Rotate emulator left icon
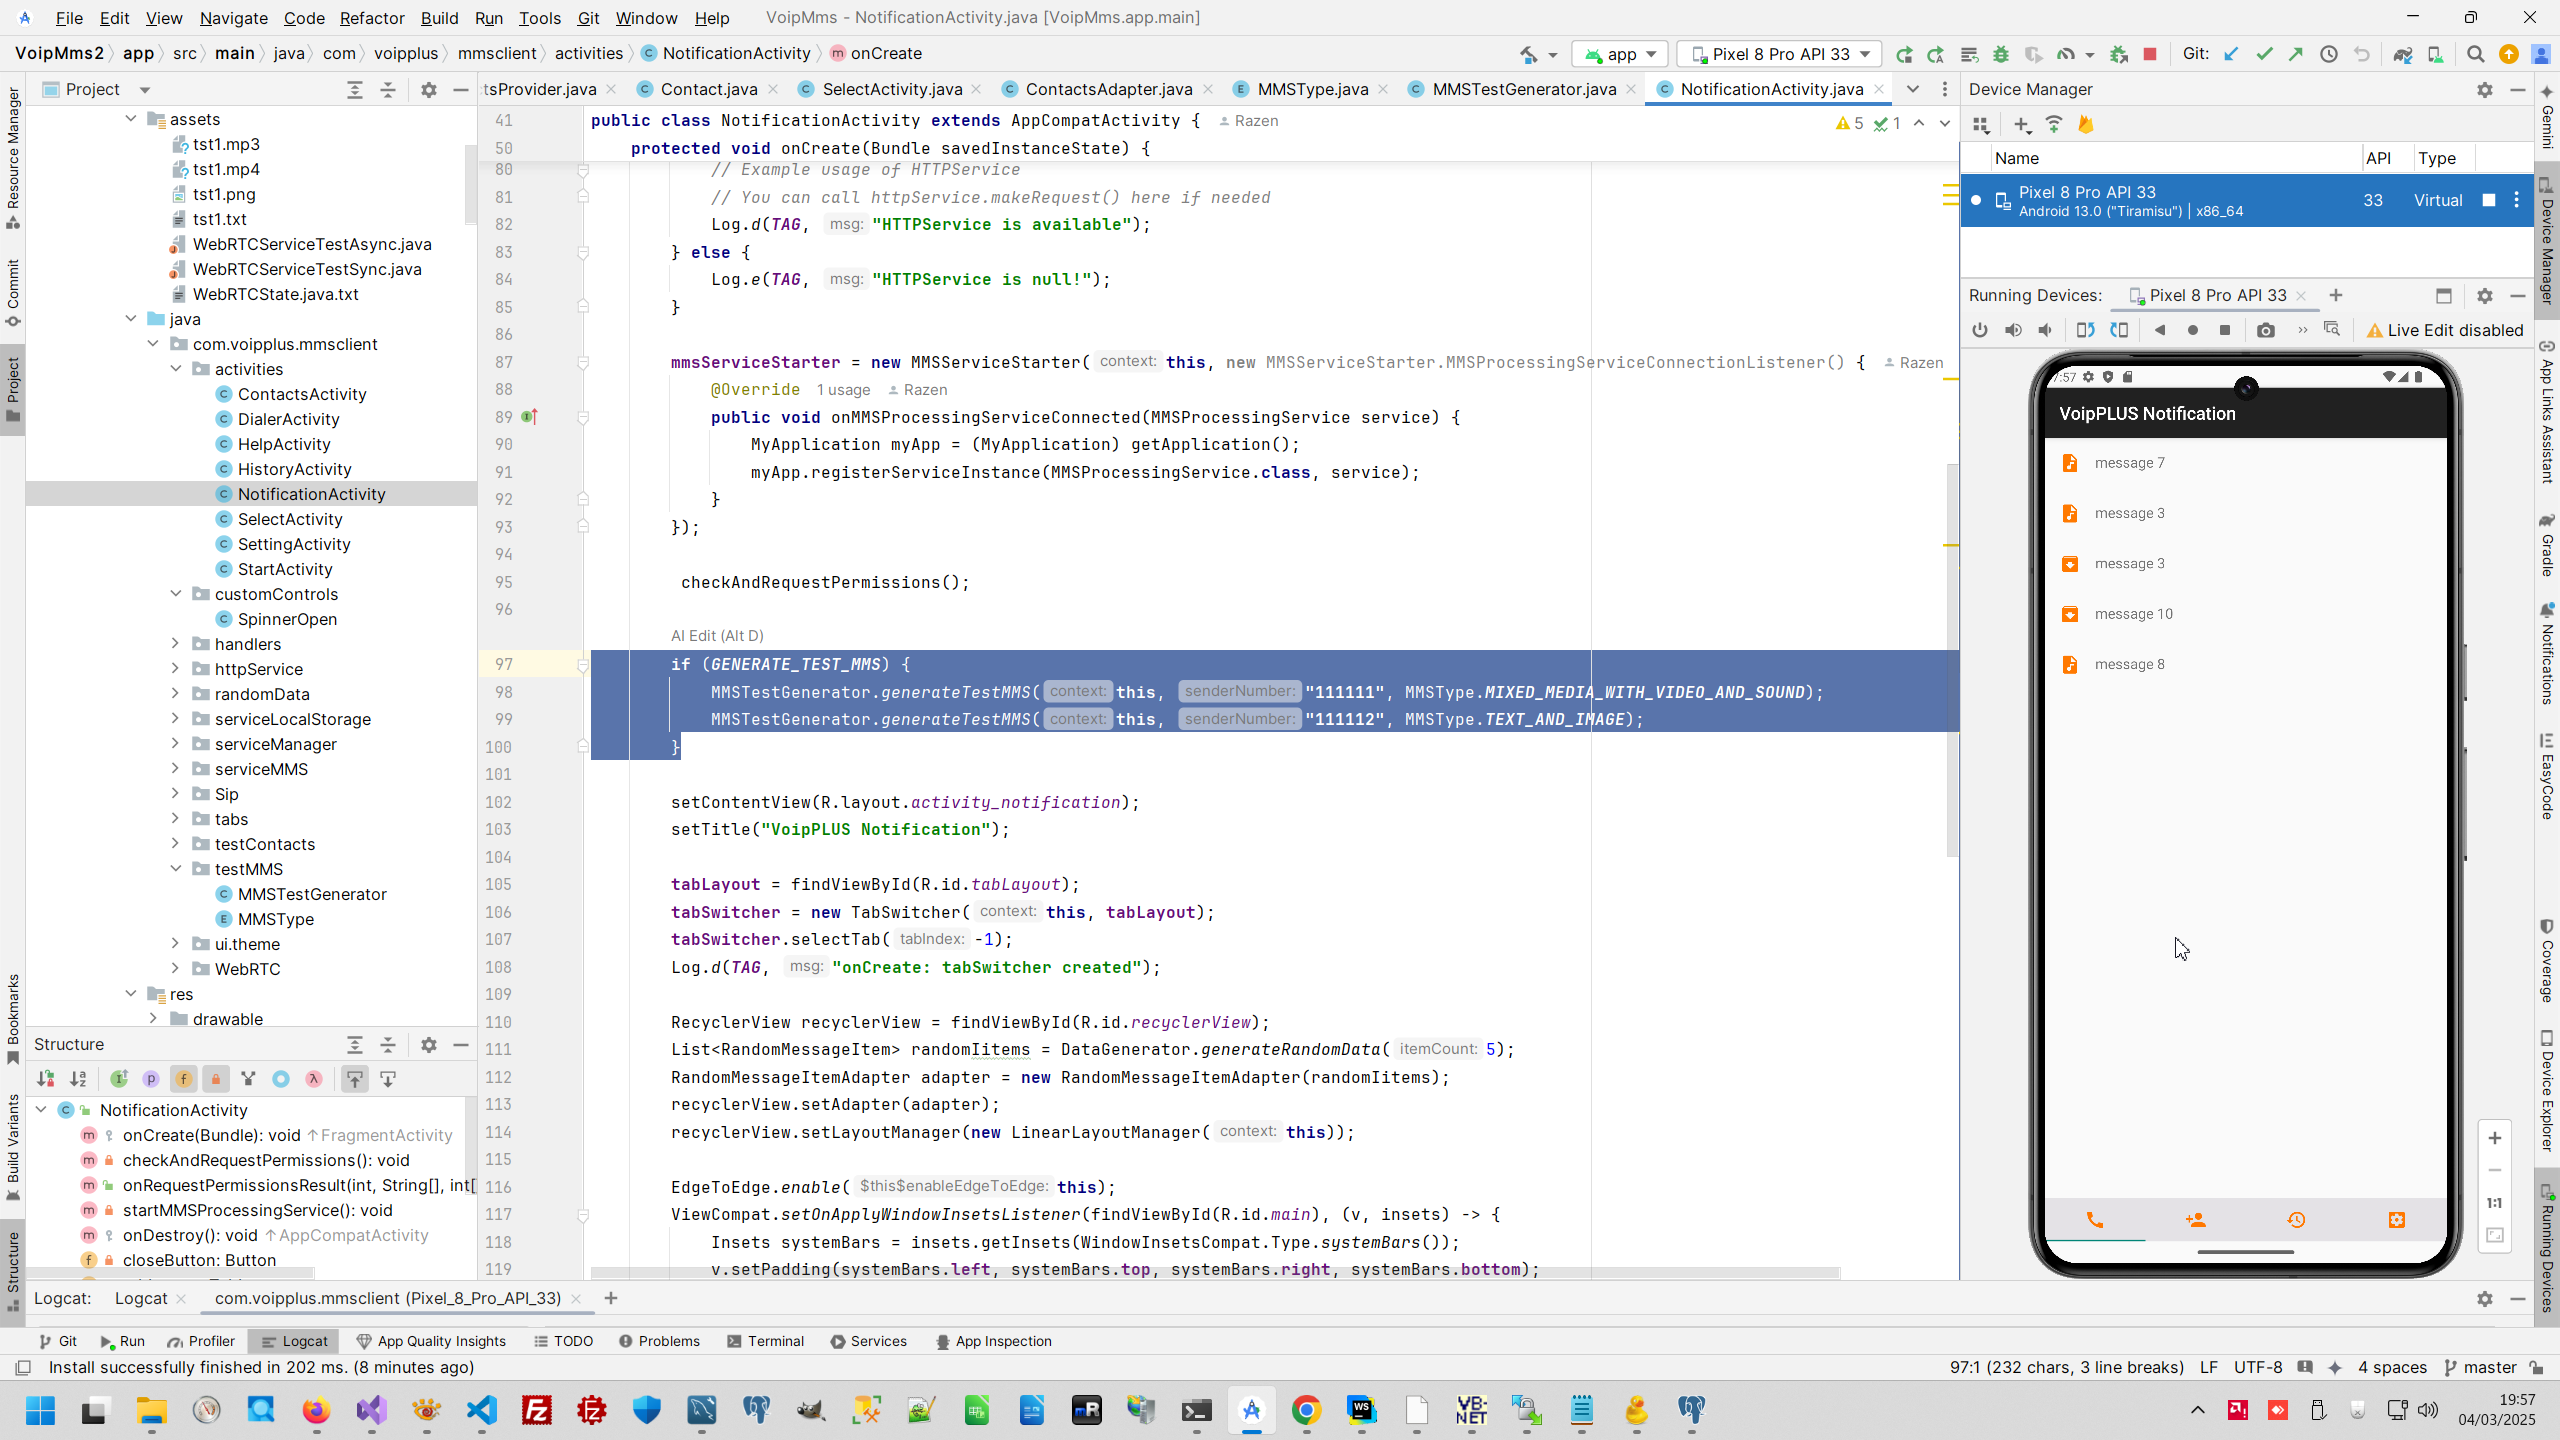 click(2085, 330)
